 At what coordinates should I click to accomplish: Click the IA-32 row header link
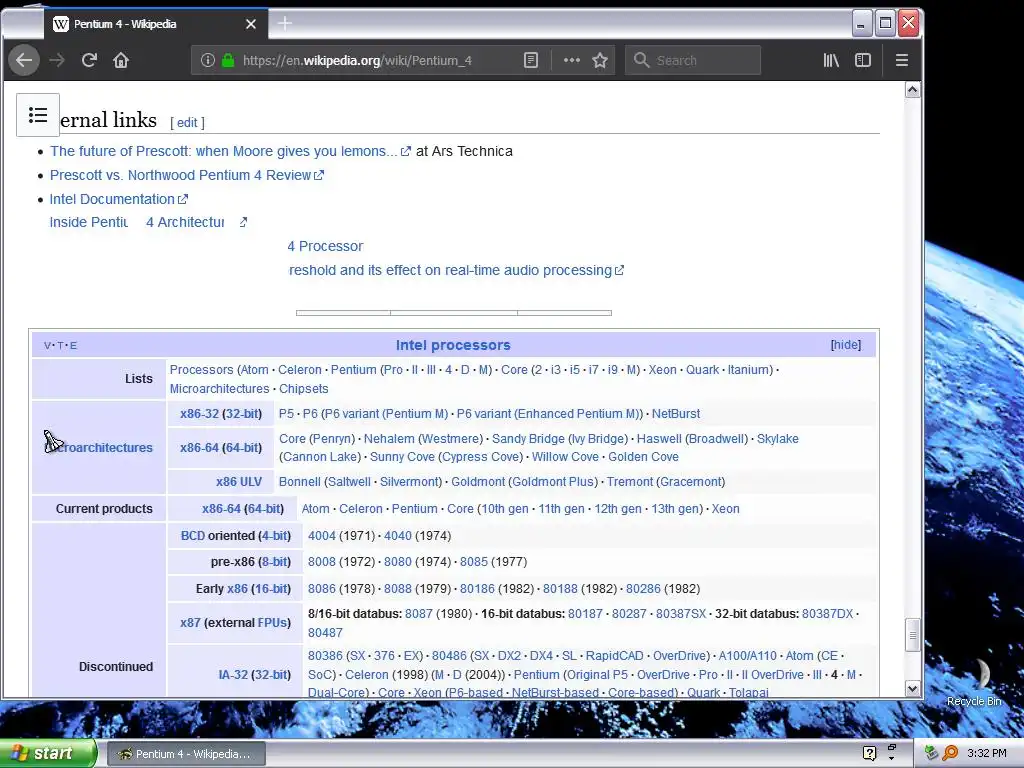coord(233,675)
